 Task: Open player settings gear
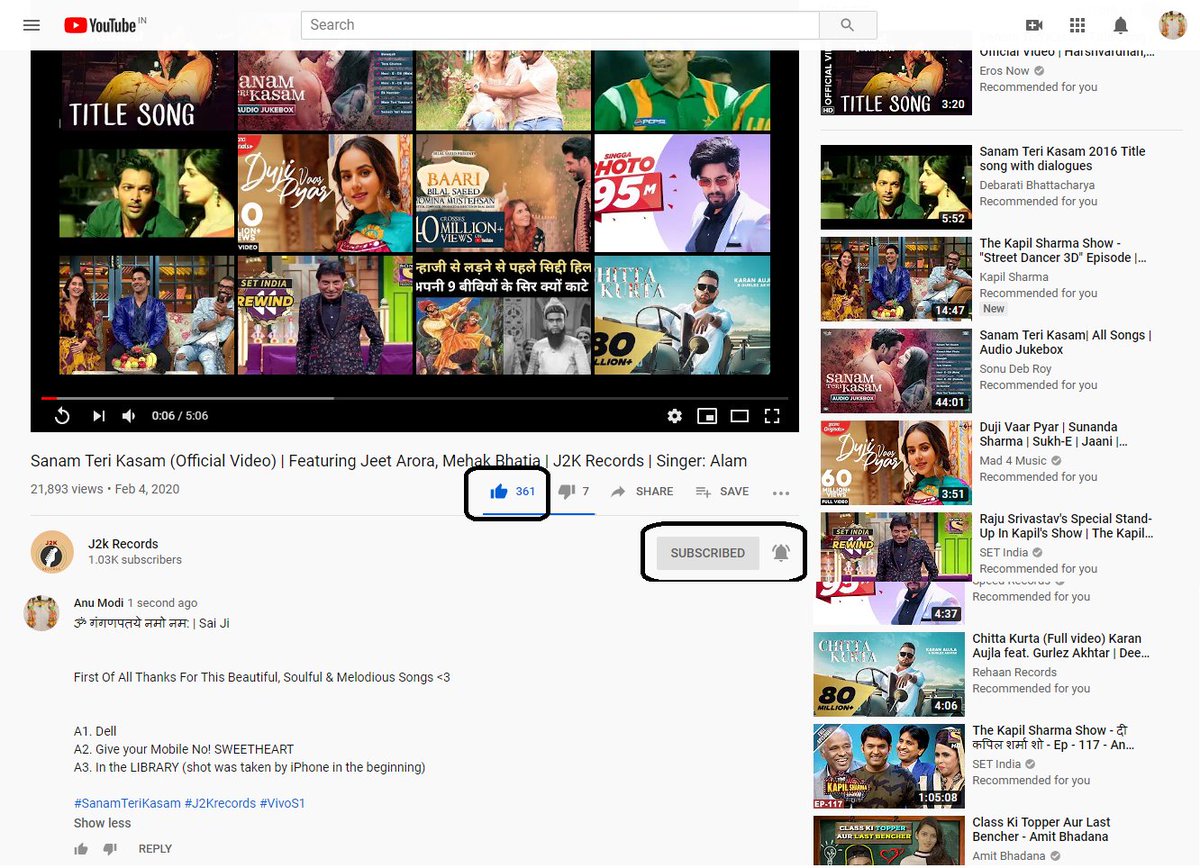click(675, 416)
